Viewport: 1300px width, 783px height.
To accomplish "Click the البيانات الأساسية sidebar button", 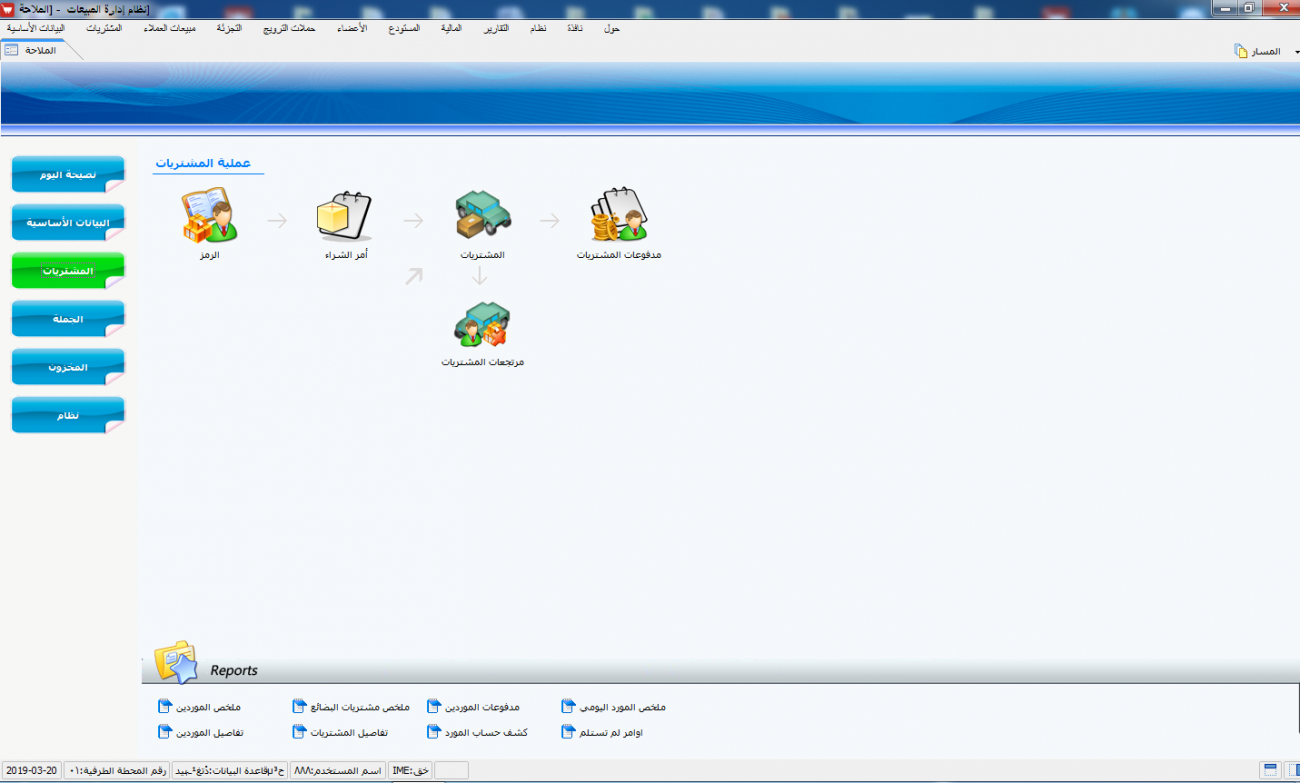I will click(x=68, y=222).
